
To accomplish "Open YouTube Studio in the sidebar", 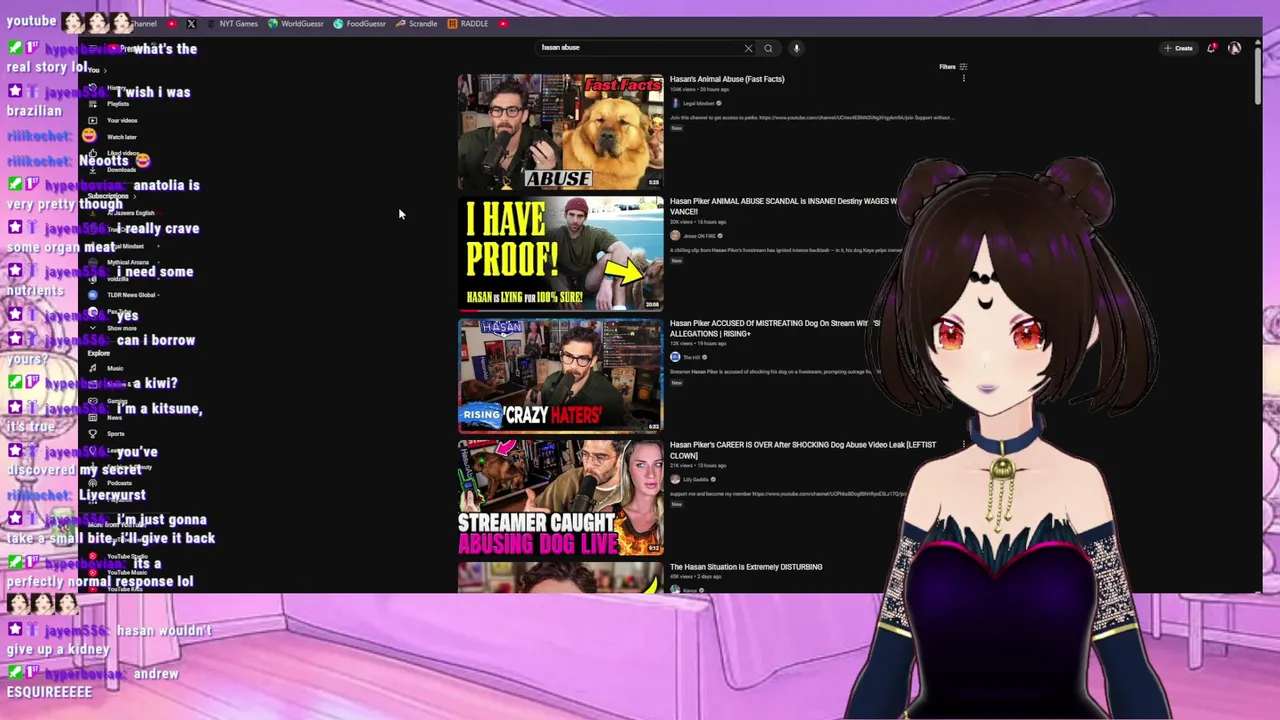I will click(x=118, y=556).
